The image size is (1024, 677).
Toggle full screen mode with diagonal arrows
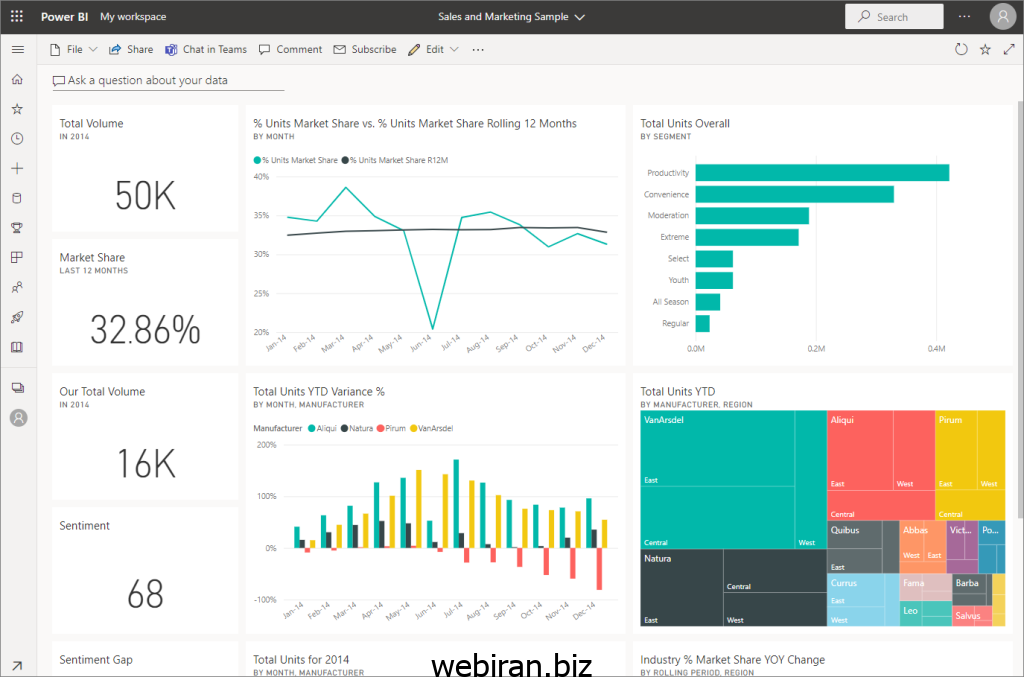[1008, 49]
